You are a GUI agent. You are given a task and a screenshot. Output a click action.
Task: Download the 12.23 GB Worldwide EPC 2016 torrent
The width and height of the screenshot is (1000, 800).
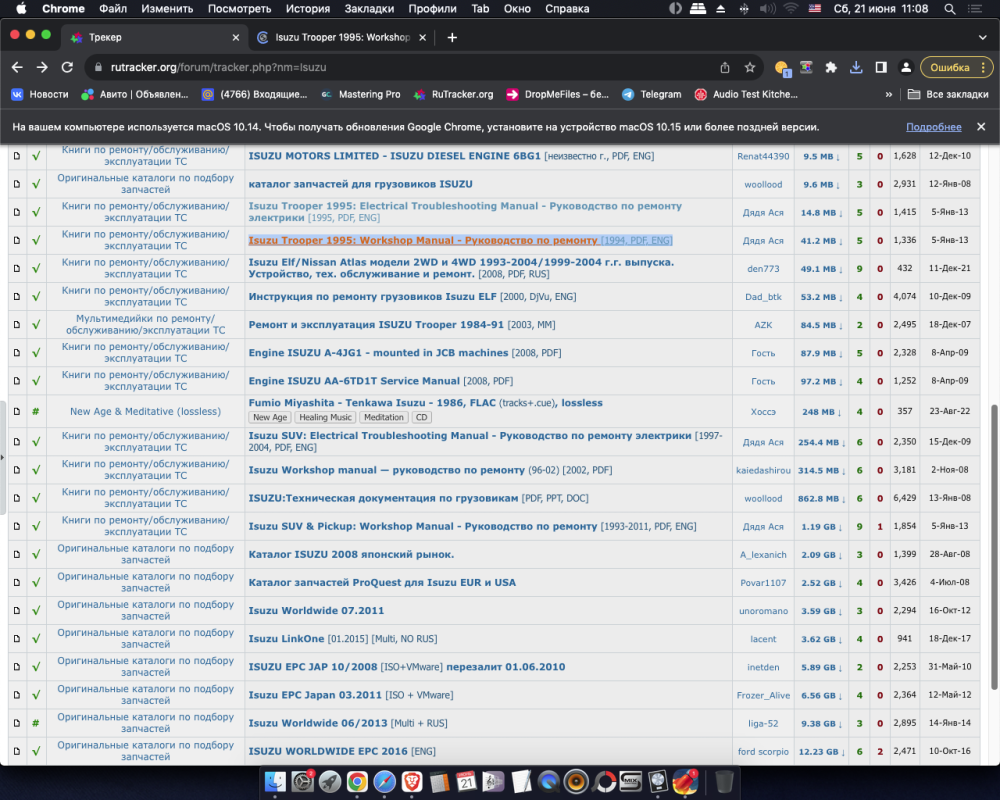point(821,752)
